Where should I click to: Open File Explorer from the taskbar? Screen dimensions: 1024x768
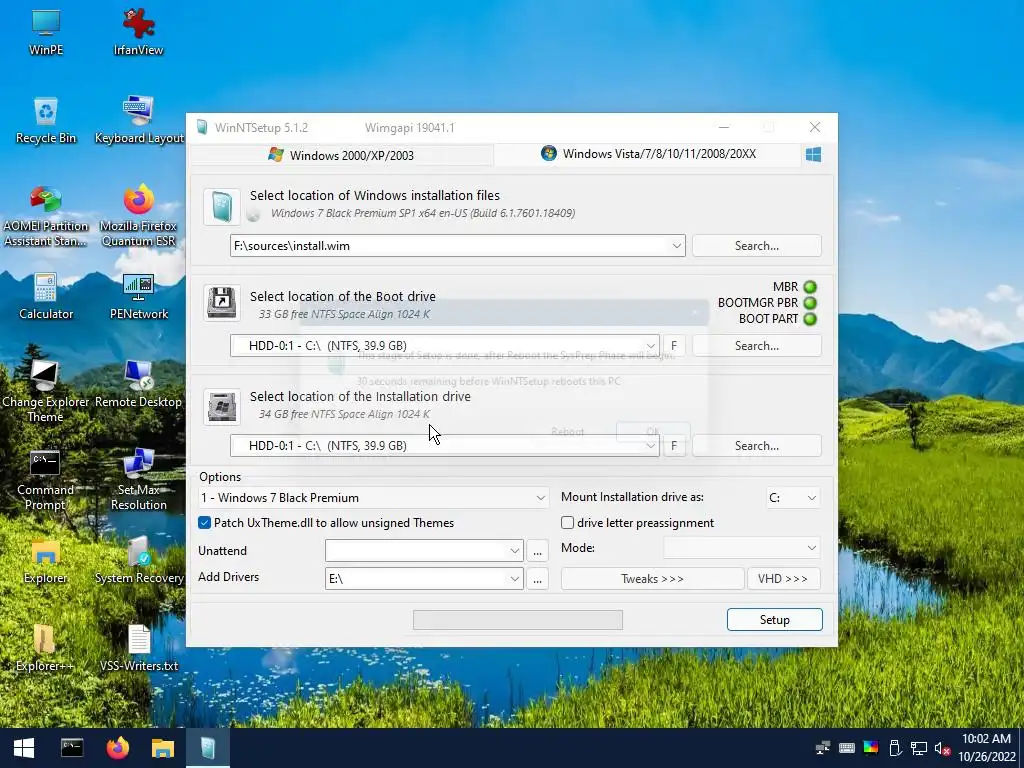[x=163, y=748]
